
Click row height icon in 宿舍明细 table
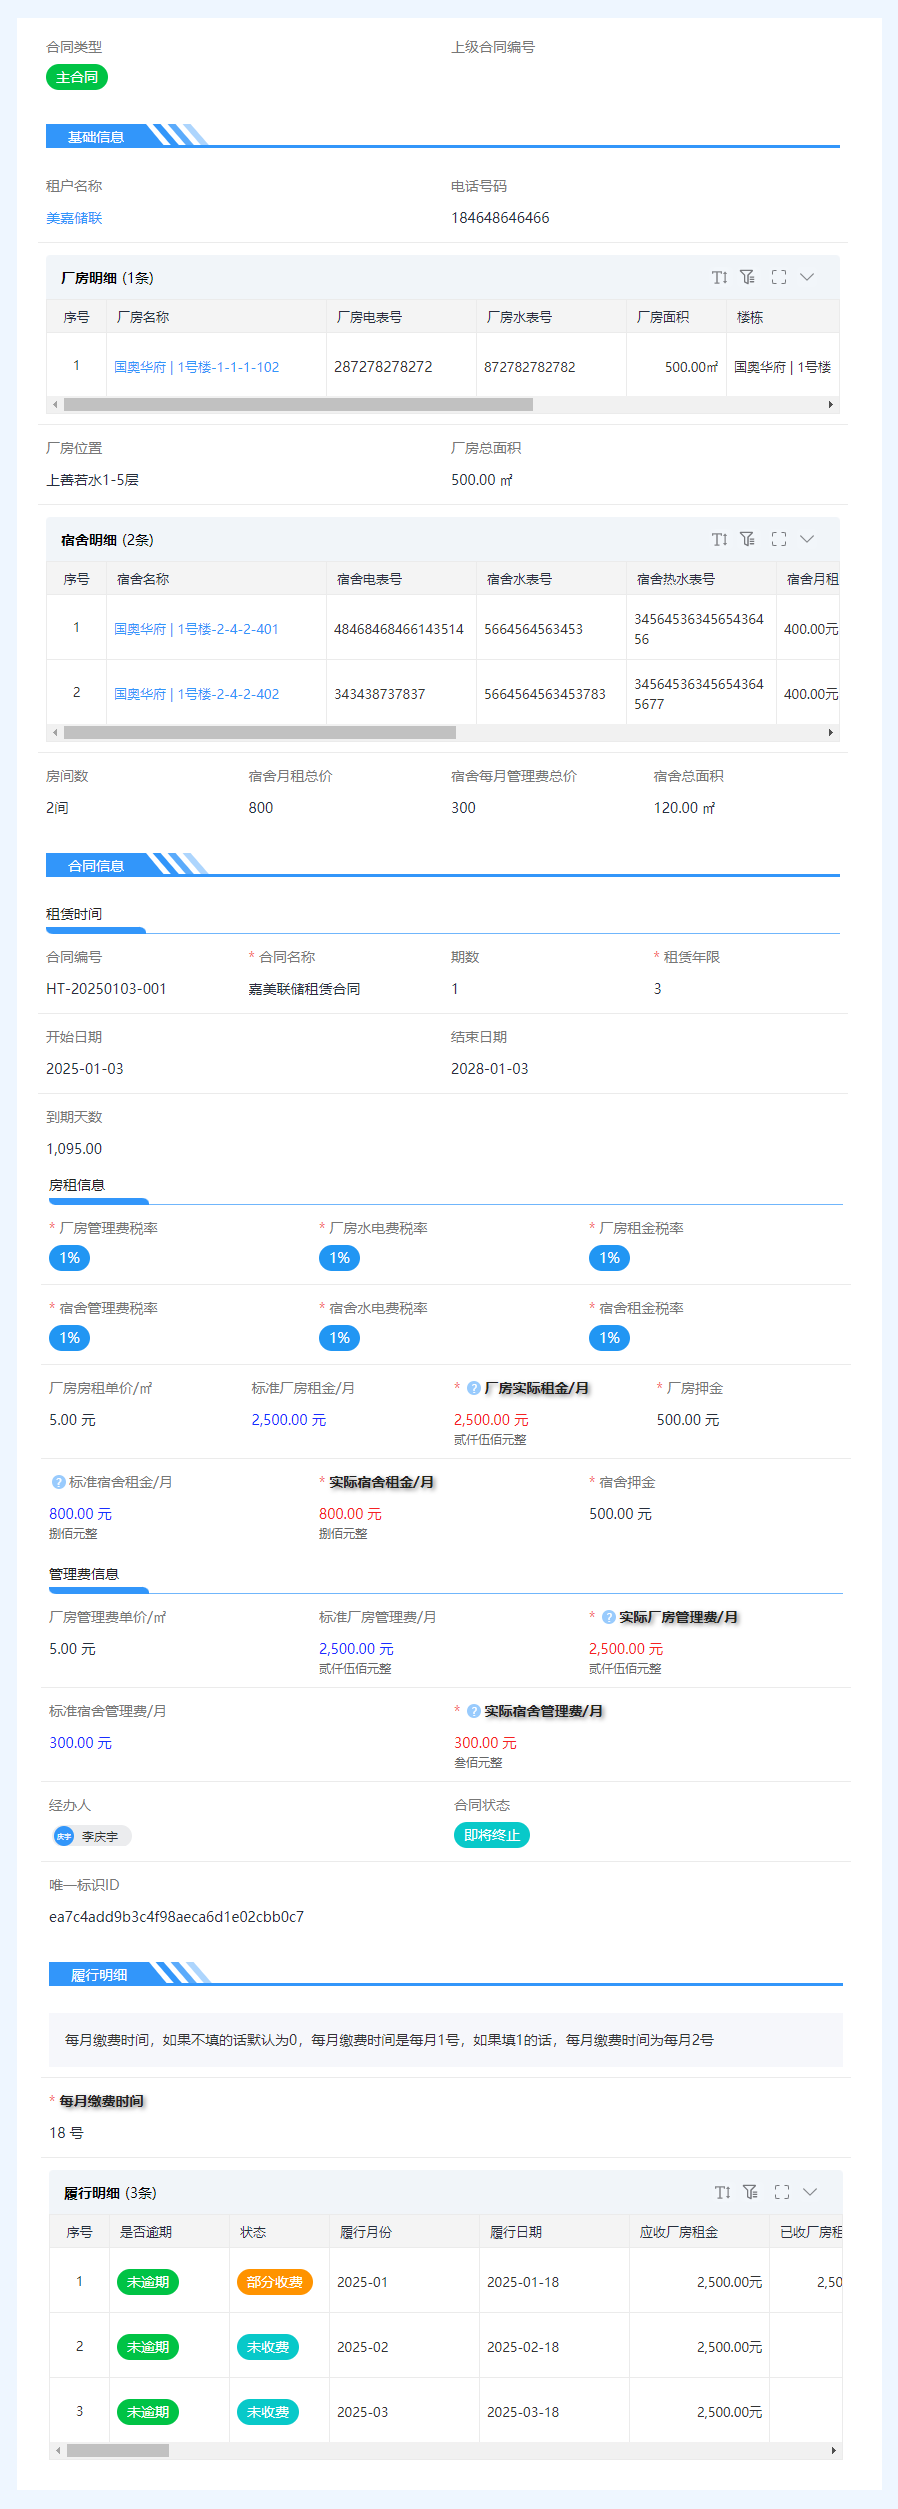point(719,539)
